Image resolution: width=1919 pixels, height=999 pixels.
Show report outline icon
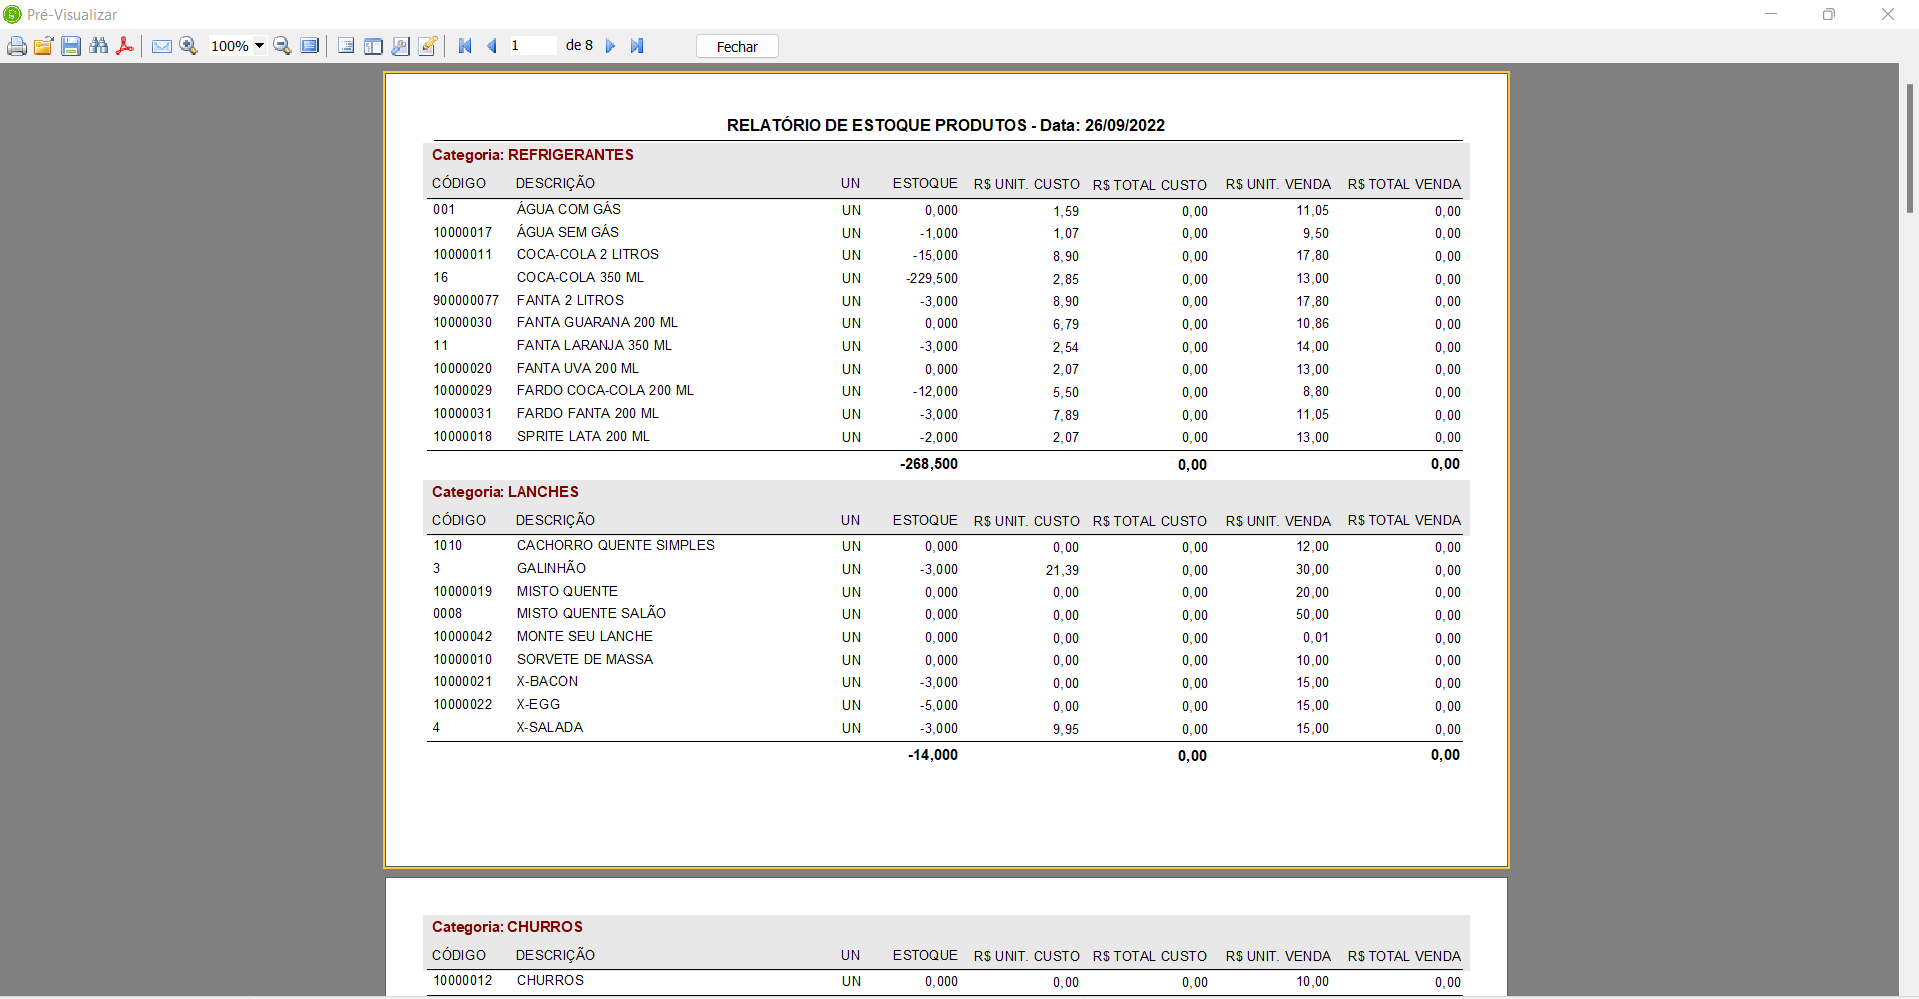(346, 46)
